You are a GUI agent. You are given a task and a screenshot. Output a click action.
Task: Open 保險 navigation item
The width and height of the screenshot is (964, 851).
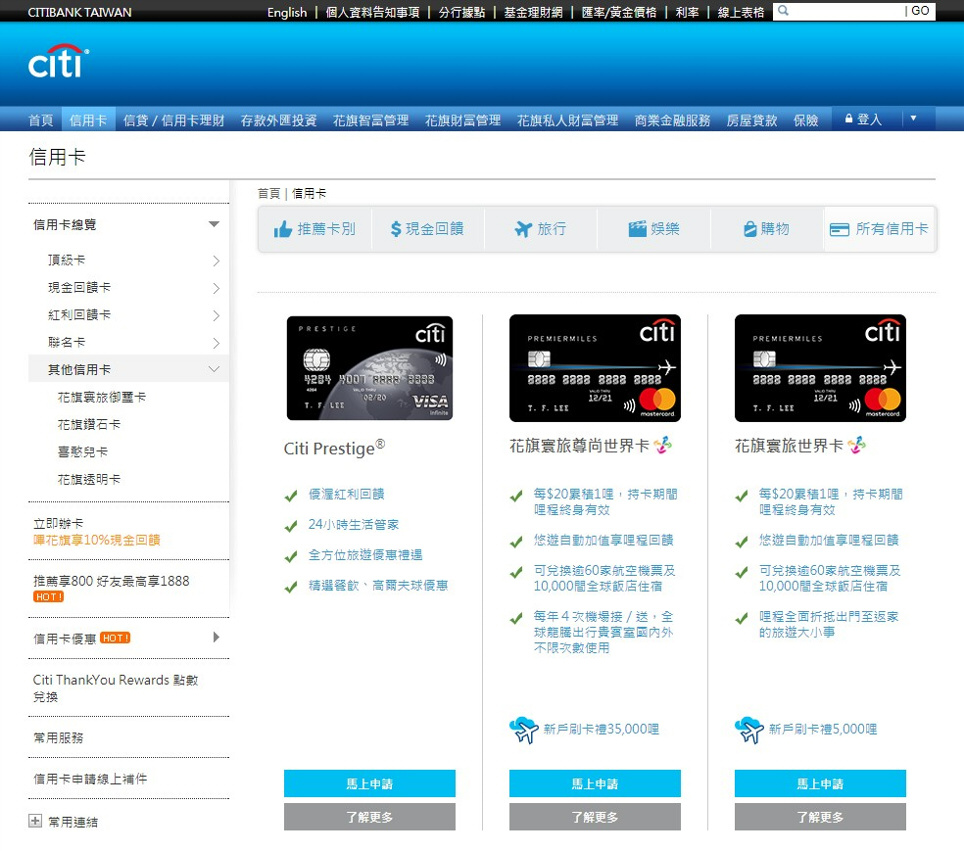coord(805,120)
